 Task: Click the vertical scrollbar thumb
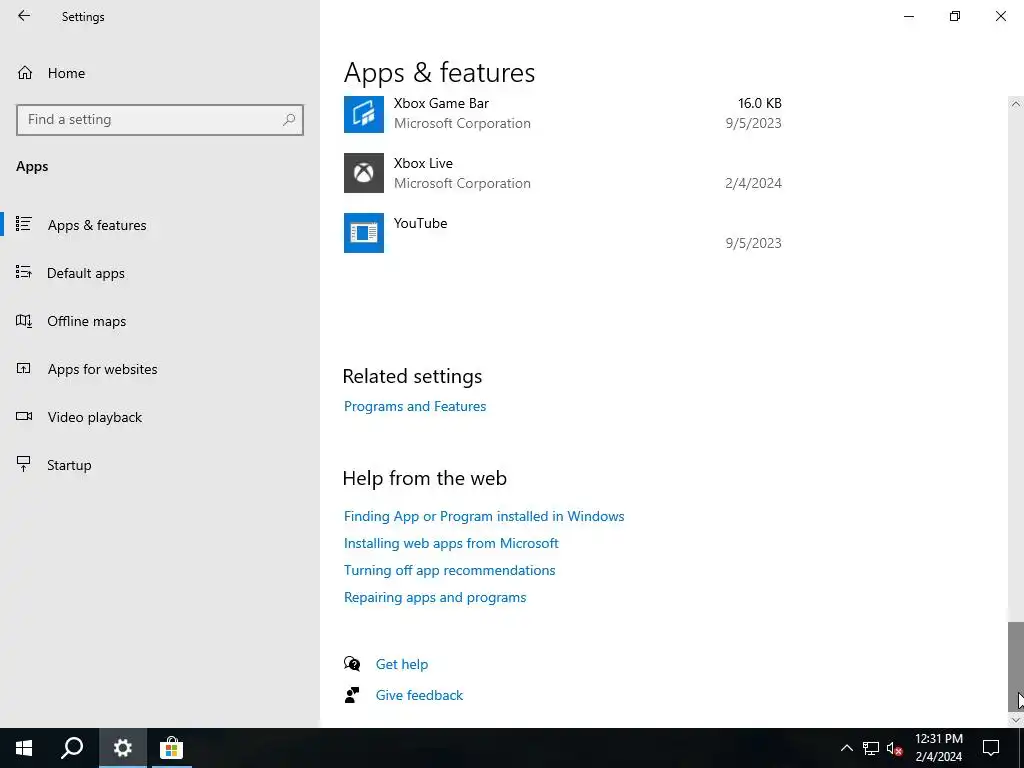[1016, 667]
